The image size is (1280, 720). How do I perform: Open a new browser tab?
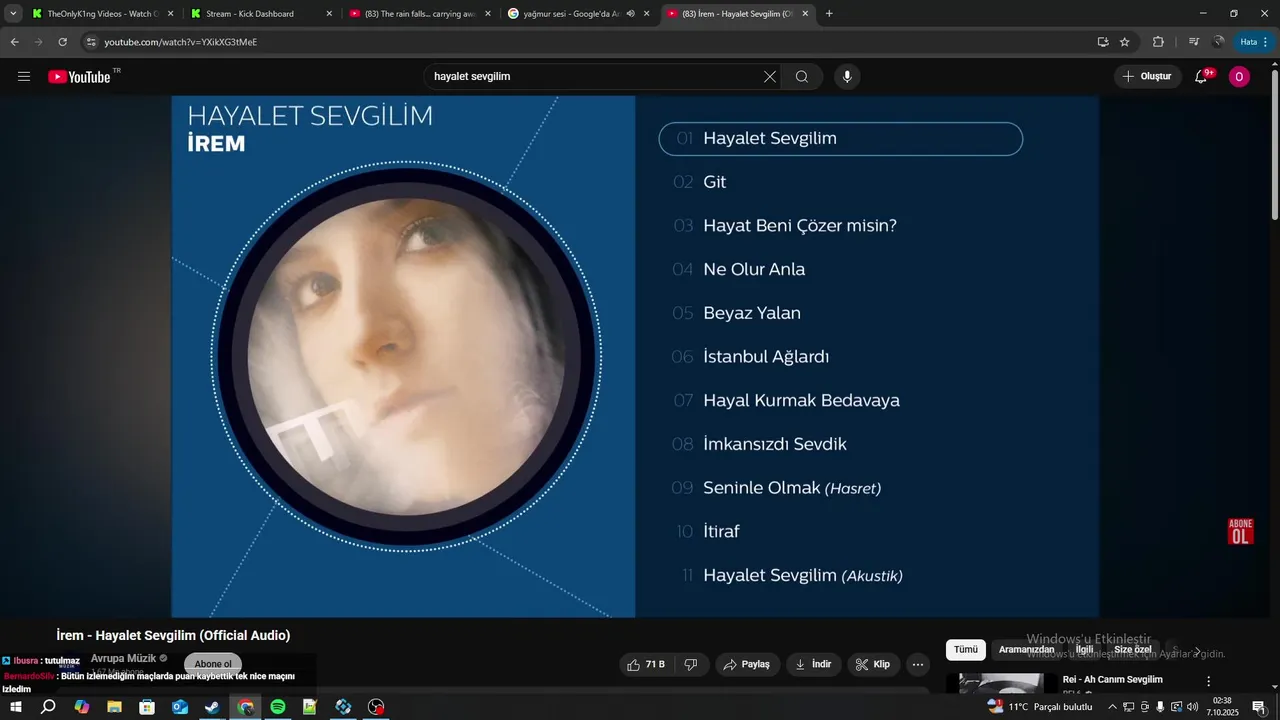pyautogui.click(x=829, y=14)
